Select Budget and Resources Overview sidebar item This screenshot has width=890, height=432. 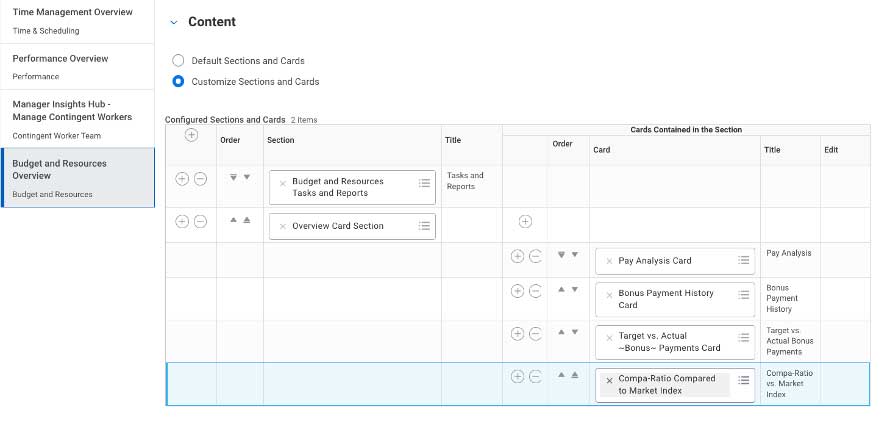coord(60,169)
